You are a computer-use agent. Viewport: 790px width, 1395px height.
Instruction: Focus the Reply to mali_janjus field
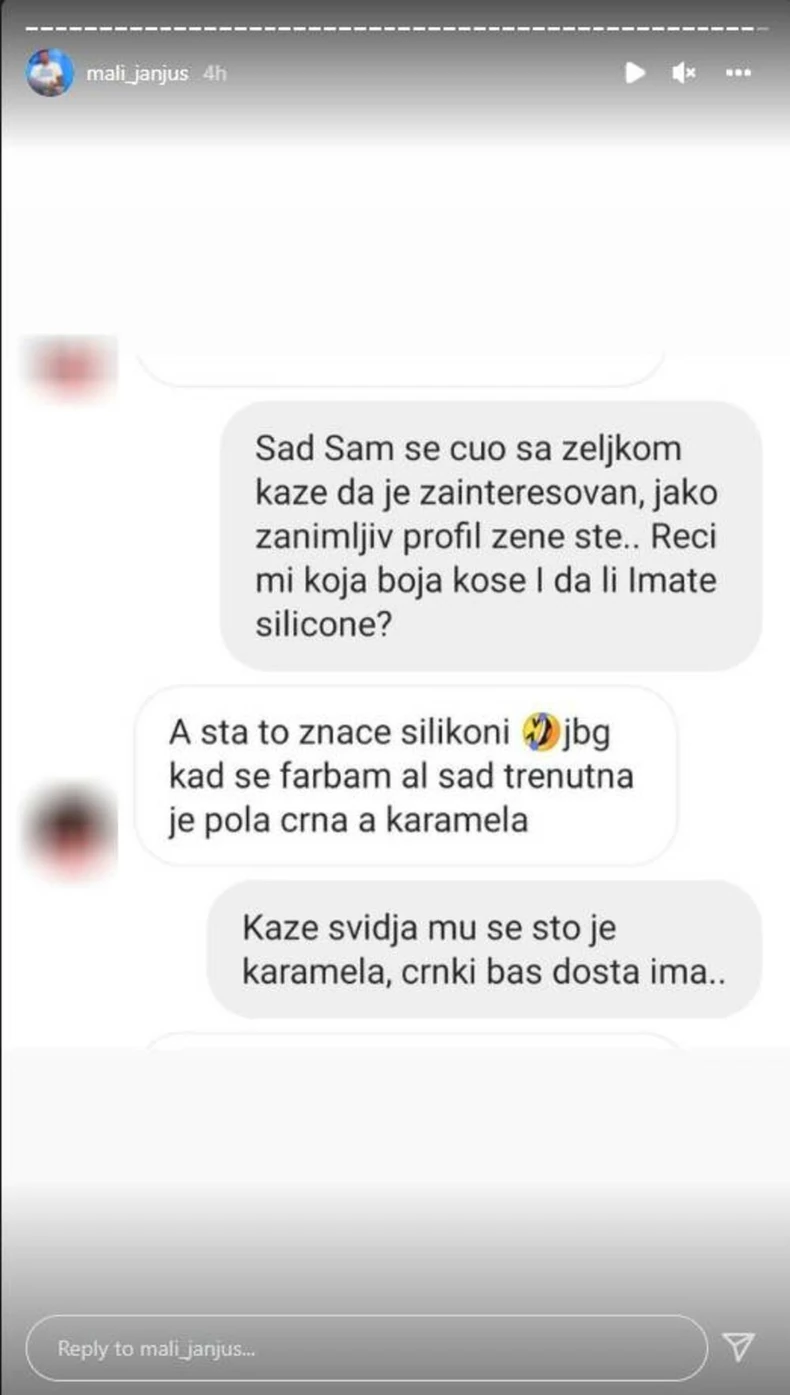click(x=366, y=1348)
